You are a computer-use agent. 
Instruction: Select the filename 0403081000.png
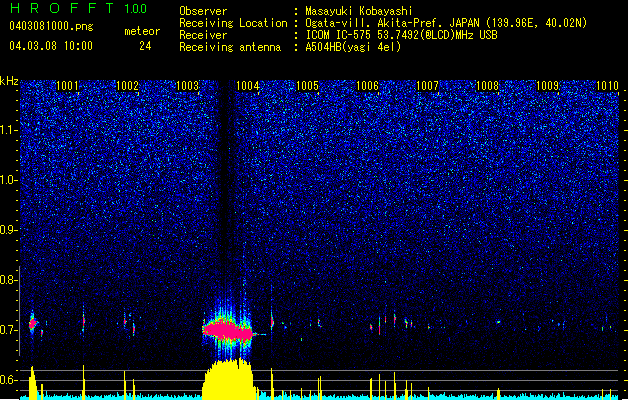(51, 26)
